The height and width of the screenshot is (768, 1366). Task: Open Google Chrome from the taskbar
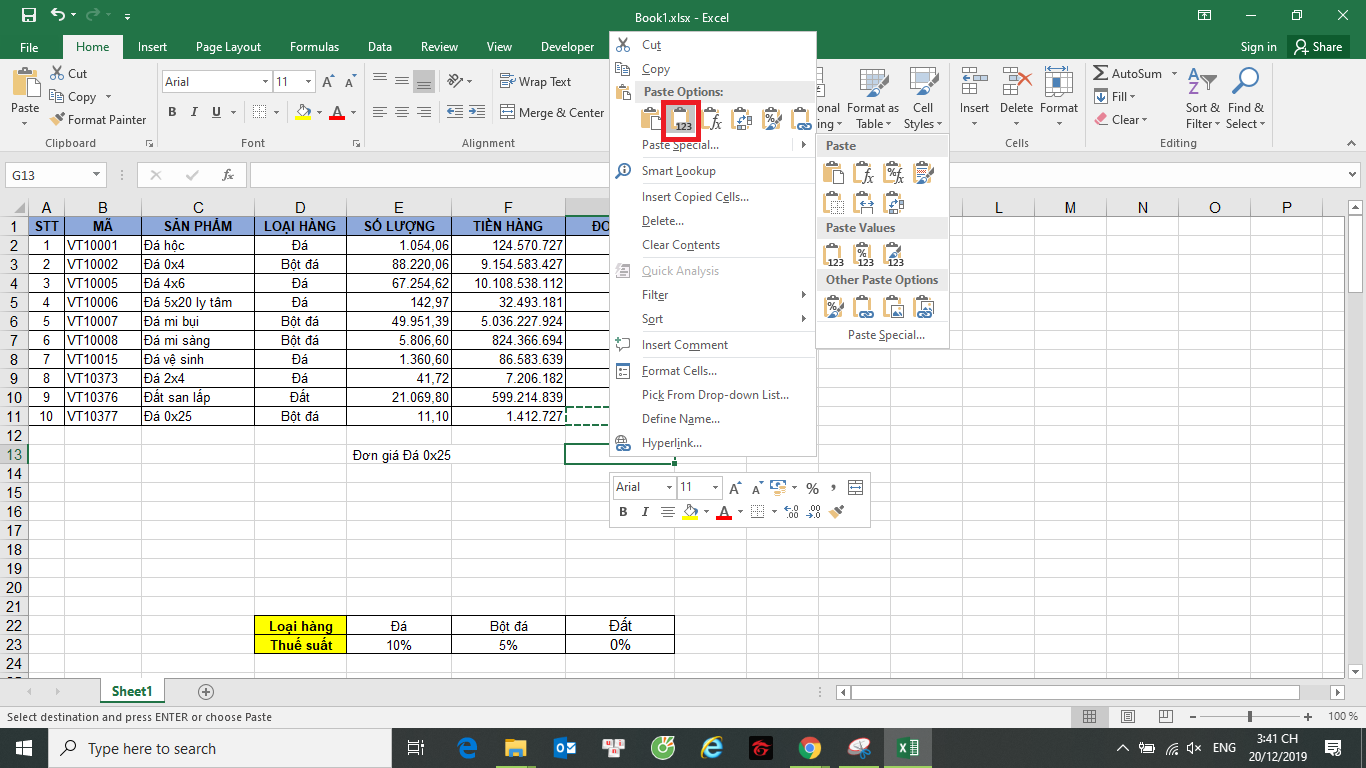pos(810,748)
